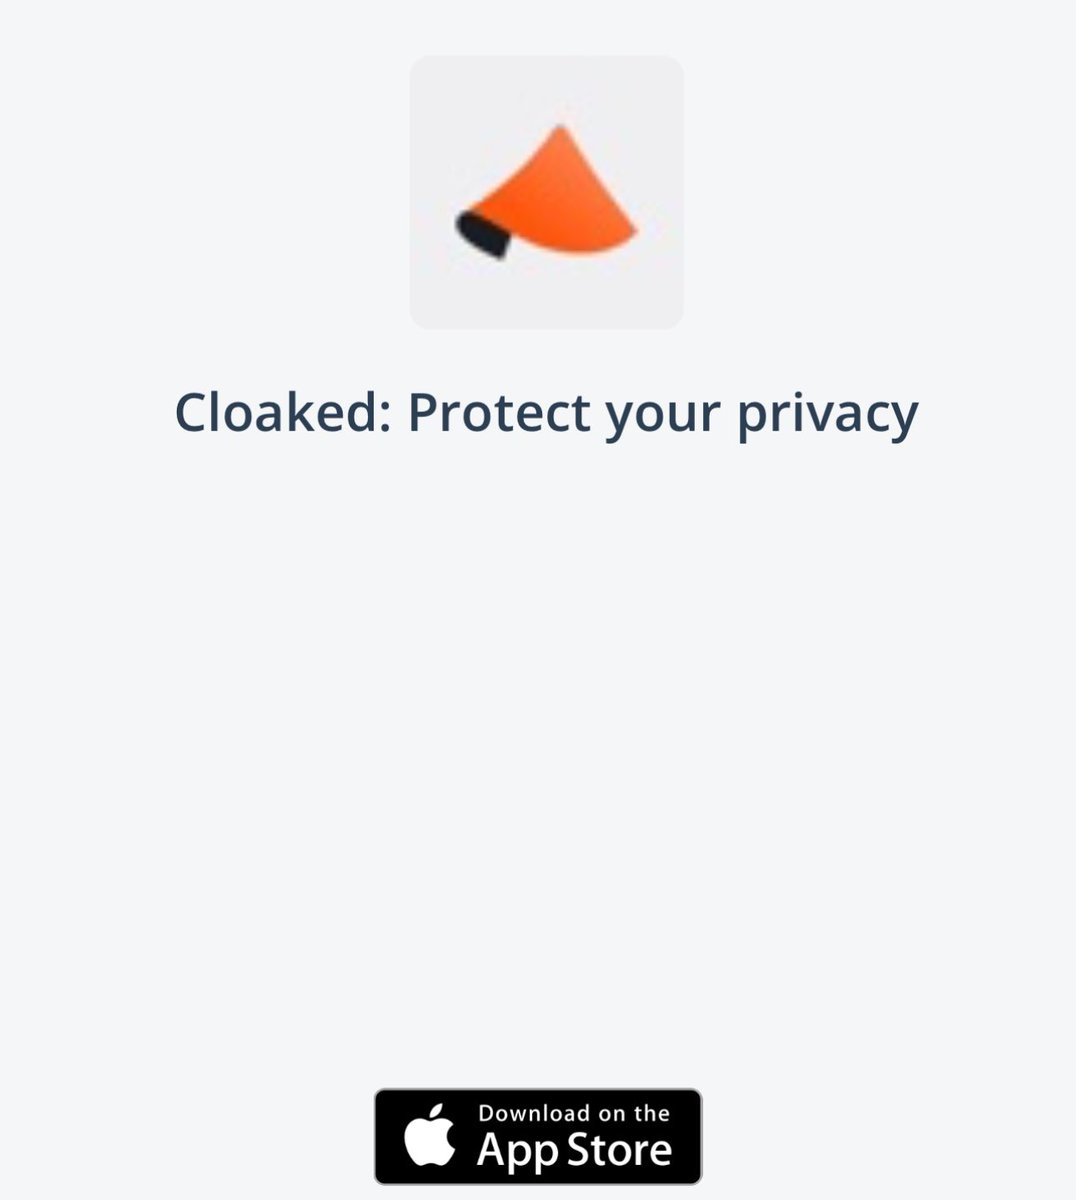Click the empty area between title and badge

538,760
